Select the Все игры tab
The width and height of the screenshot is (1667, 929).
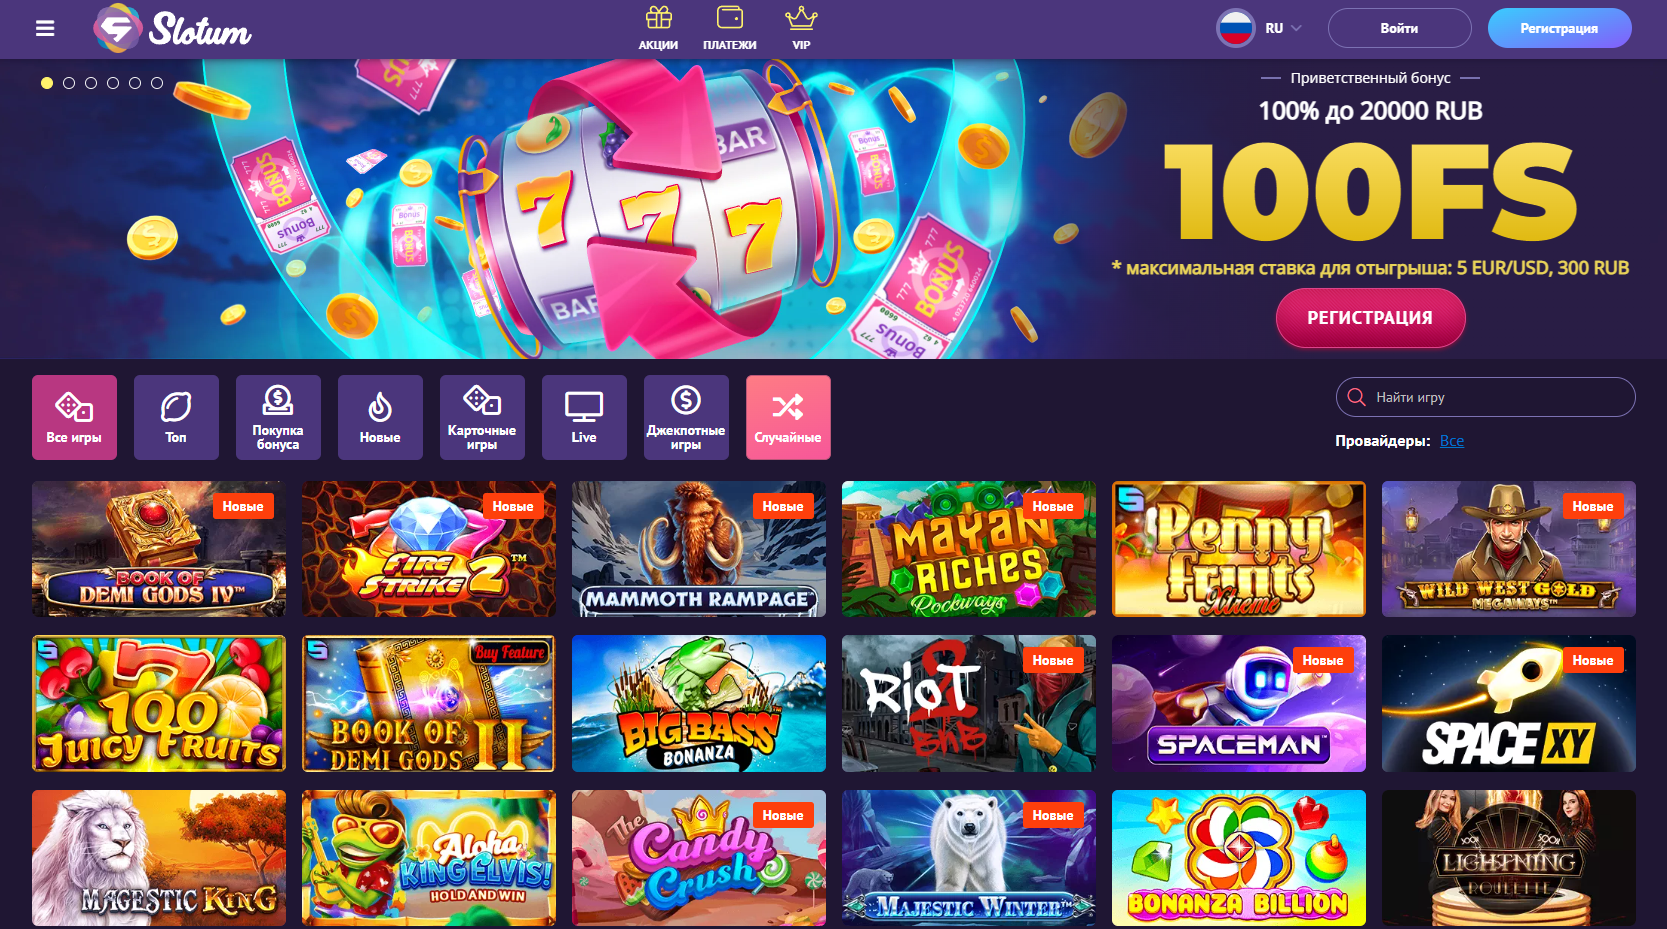(x=74, y=417)
